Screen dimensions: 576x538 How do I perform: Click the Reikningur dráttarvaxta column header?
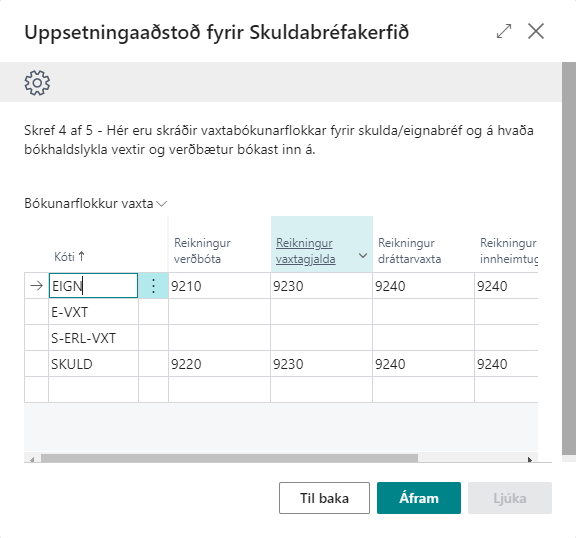[410, 251]
